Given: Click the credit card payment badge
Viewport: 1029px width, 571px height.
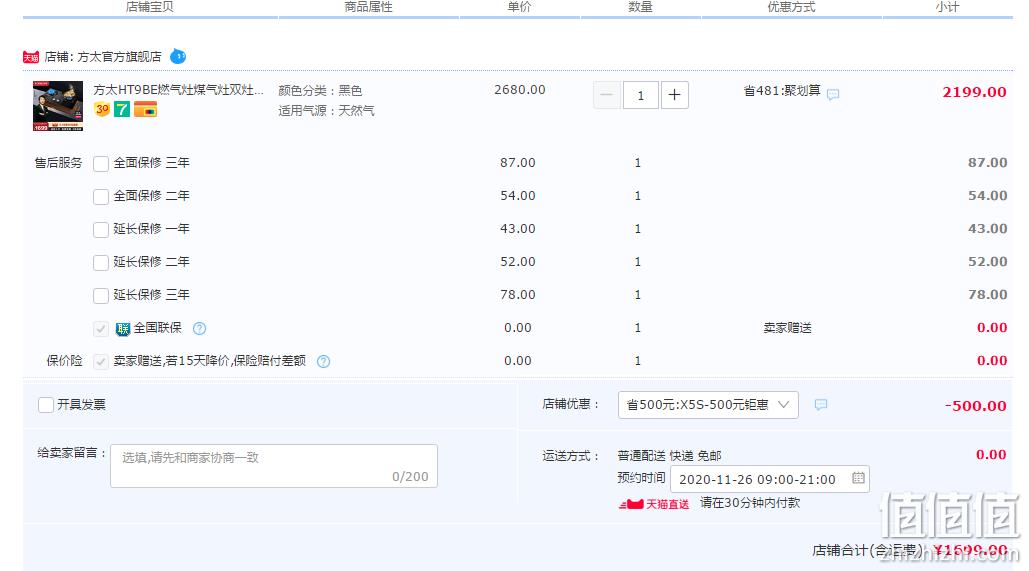Looking at the screenshot, I should 146,109.
